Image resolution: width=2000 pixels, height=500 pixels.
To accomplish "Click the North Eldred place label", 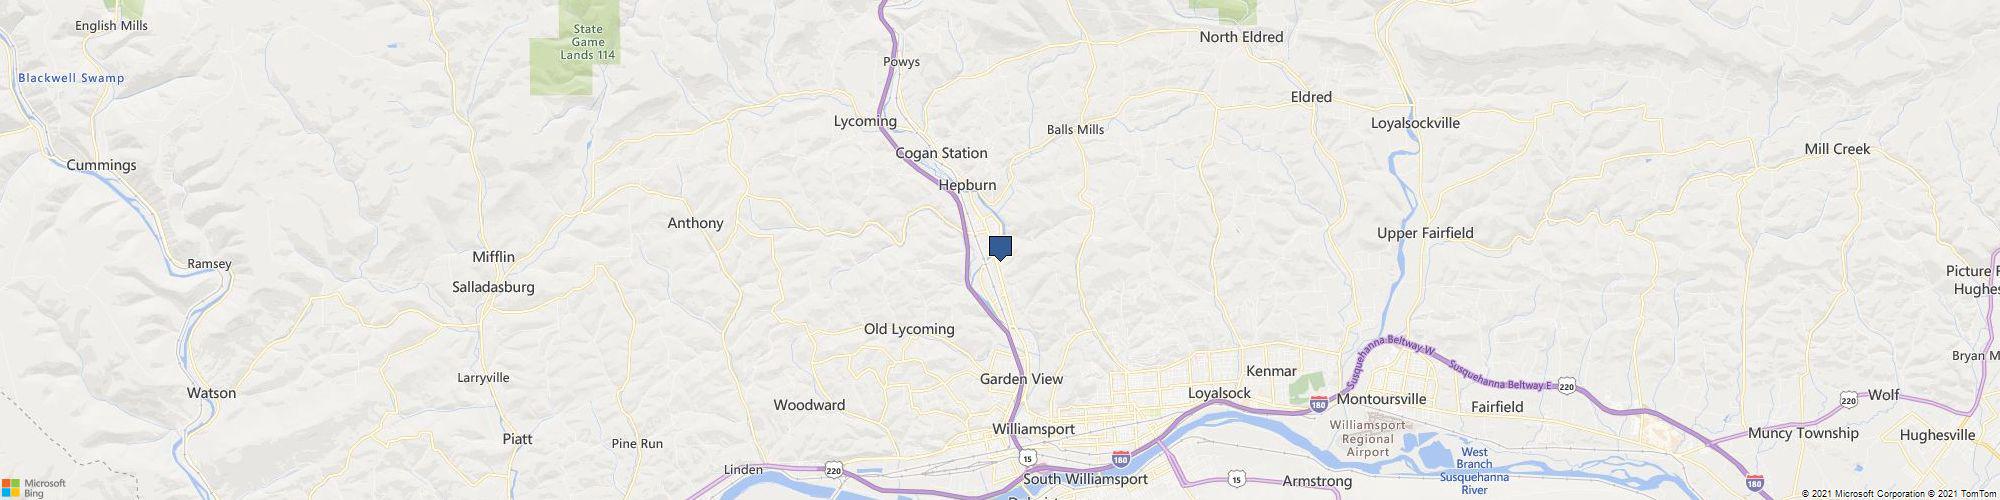I will click(1241, 37).
